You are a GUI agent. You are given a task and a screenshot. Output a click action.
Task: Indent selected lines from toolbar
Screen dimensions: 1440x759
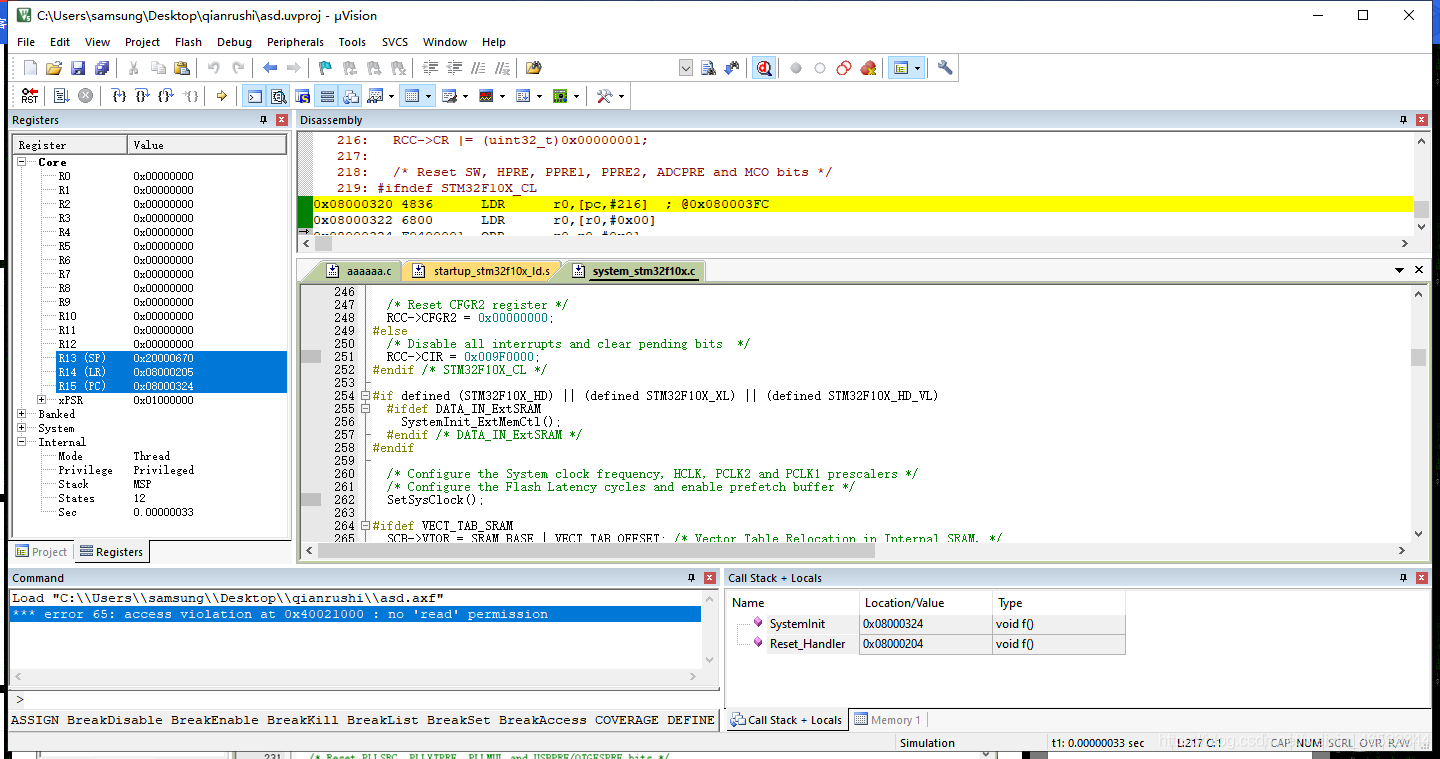pos(431,68)
